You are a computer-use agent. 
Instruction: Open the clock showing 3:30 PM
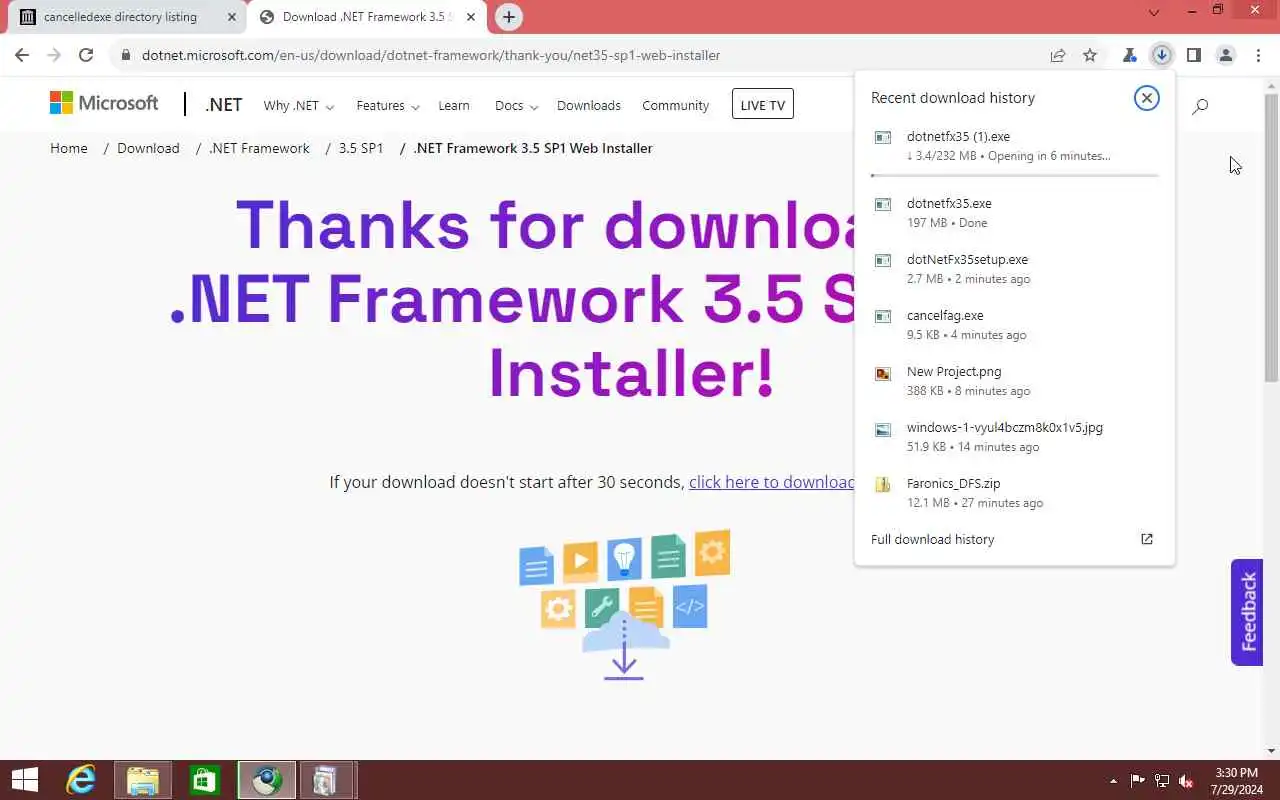[x=1236, y=781]
